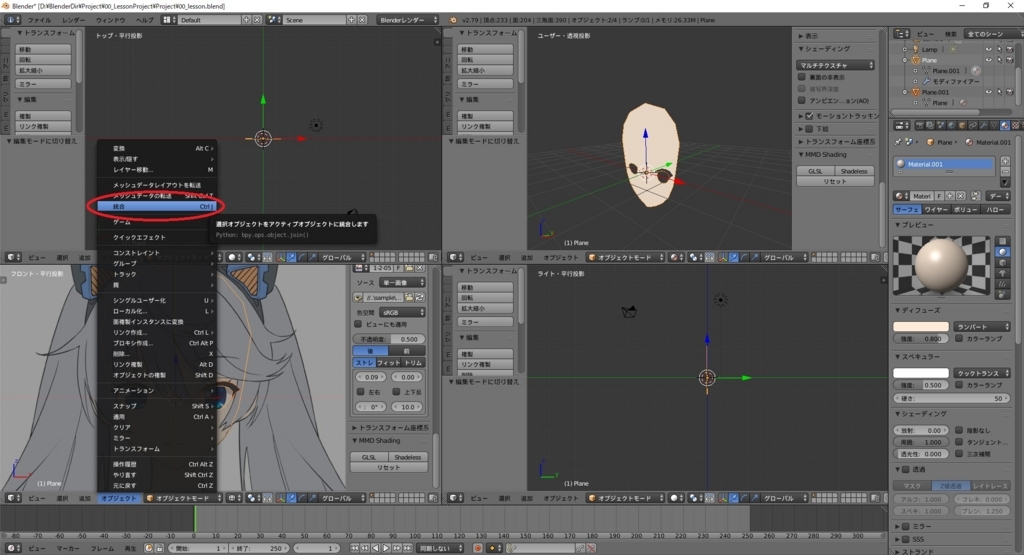Open the ランバート diffuse shader dropdown
The width and height of the screenshot is (1024, 555).
pyautogui.click(x=982, y=326)
